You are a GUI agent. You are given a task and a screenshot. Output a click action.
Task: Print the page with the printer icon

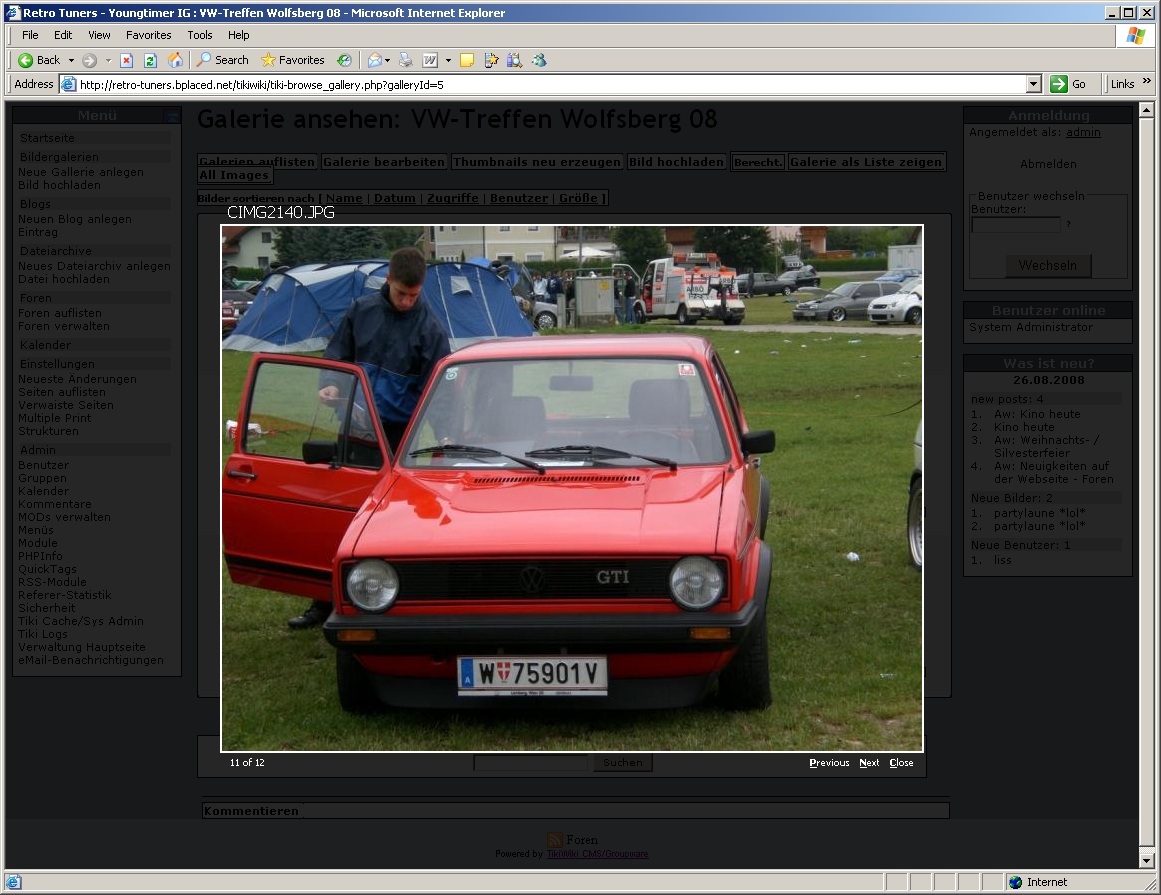[405, 61]
